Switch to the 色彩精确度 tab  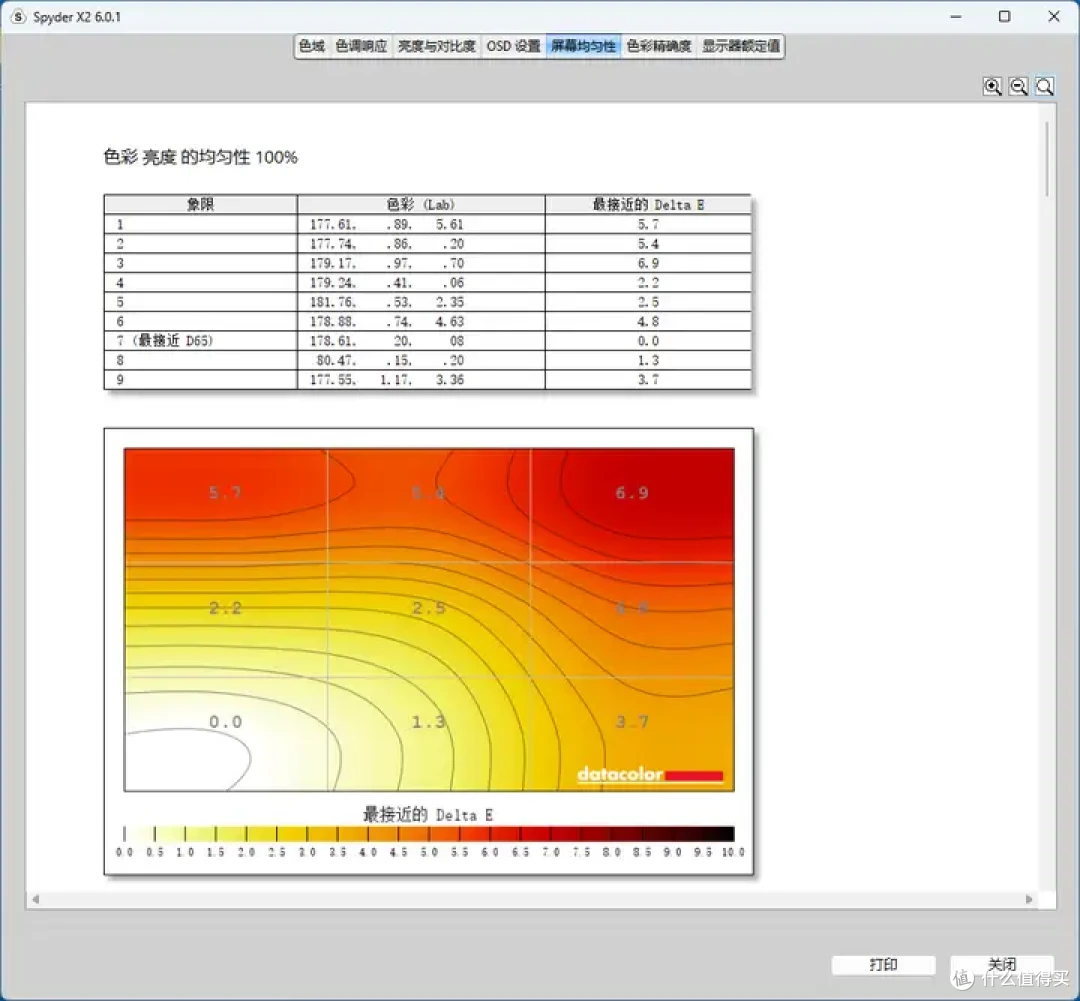coord(658,46)
